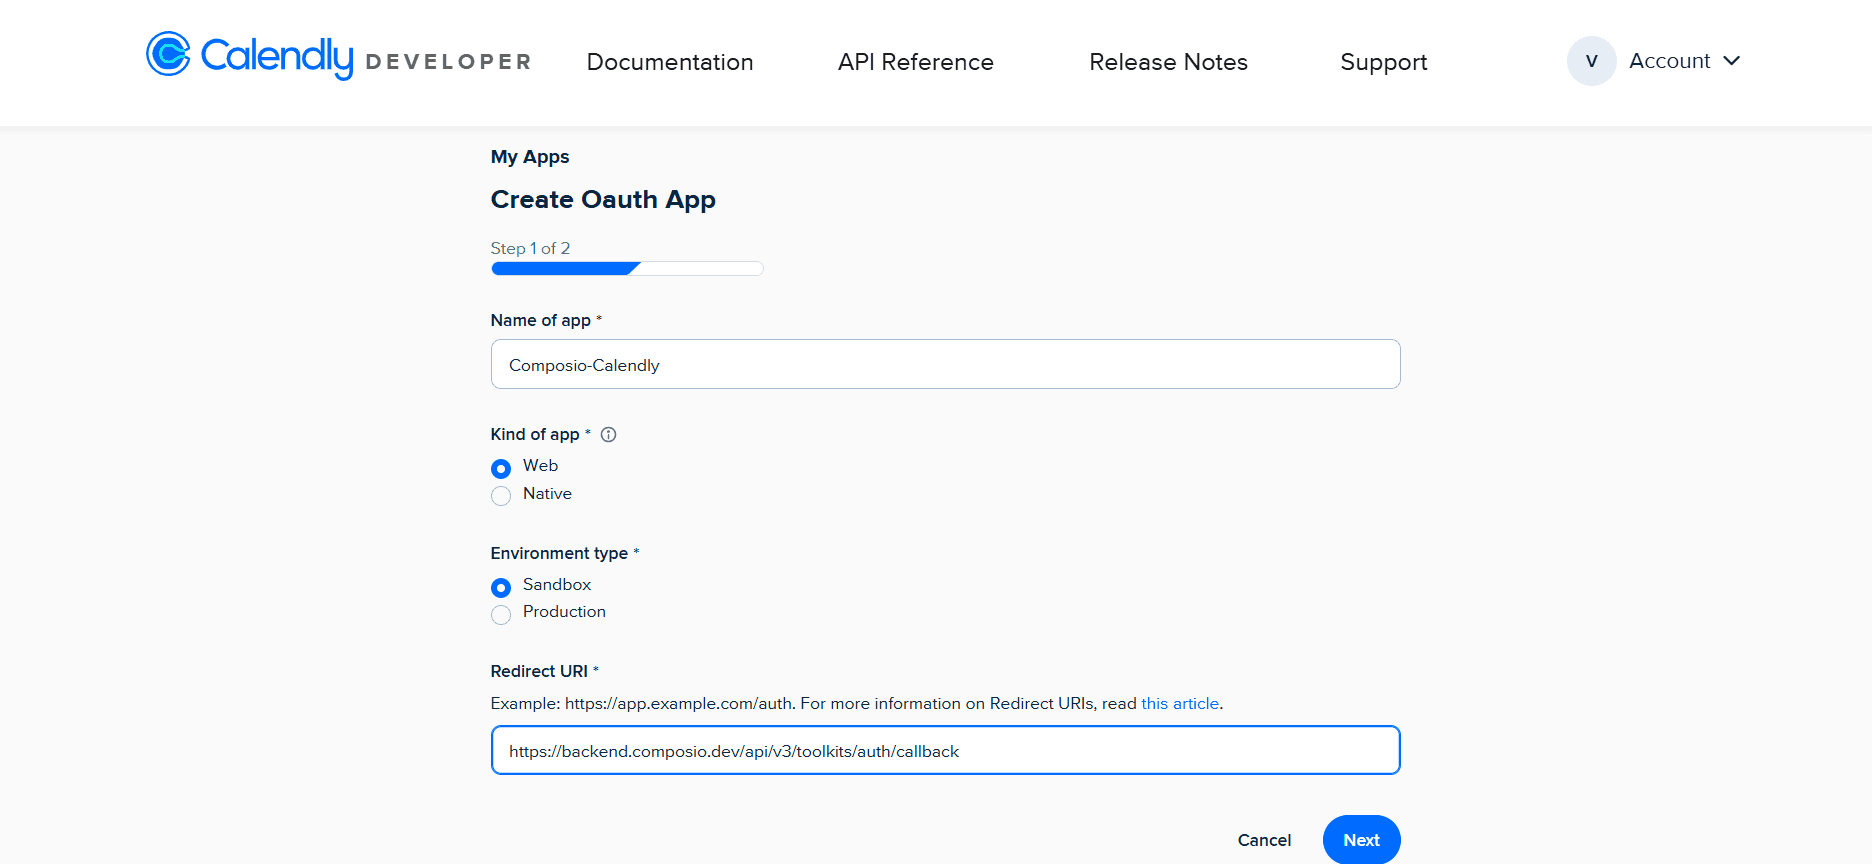Select the Web radio button
This screenshot has width=1872, height=864.
501,468
